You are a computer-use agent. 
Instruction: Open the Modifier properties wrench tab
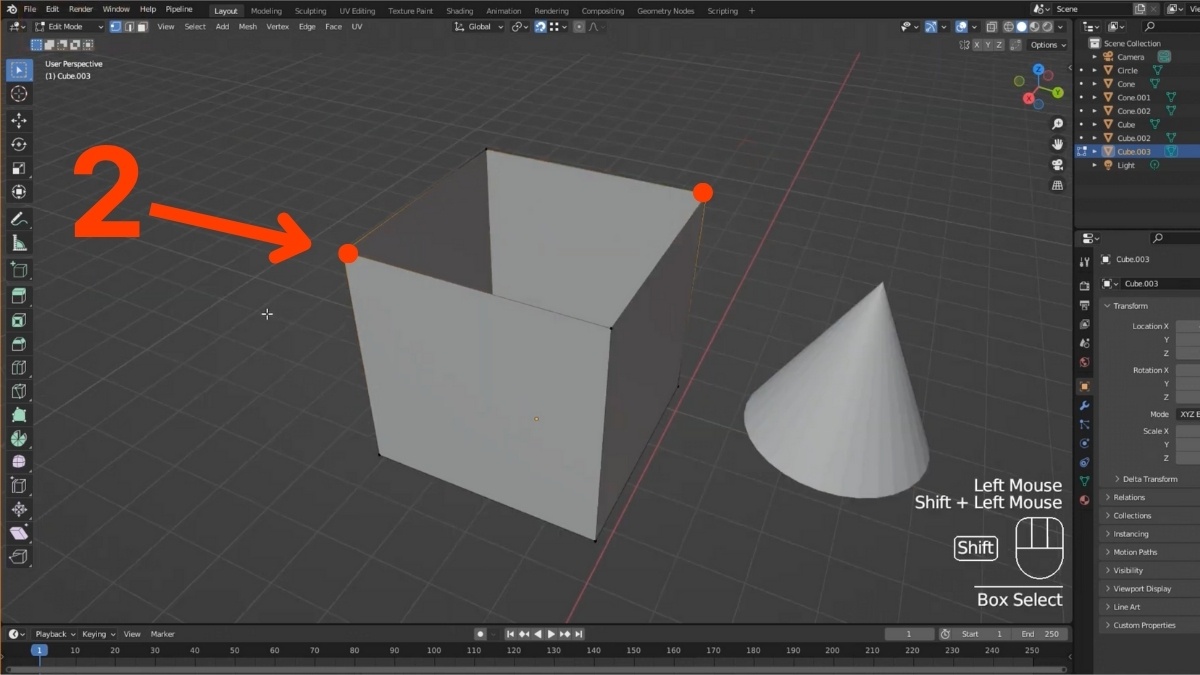click(1085, 405)
